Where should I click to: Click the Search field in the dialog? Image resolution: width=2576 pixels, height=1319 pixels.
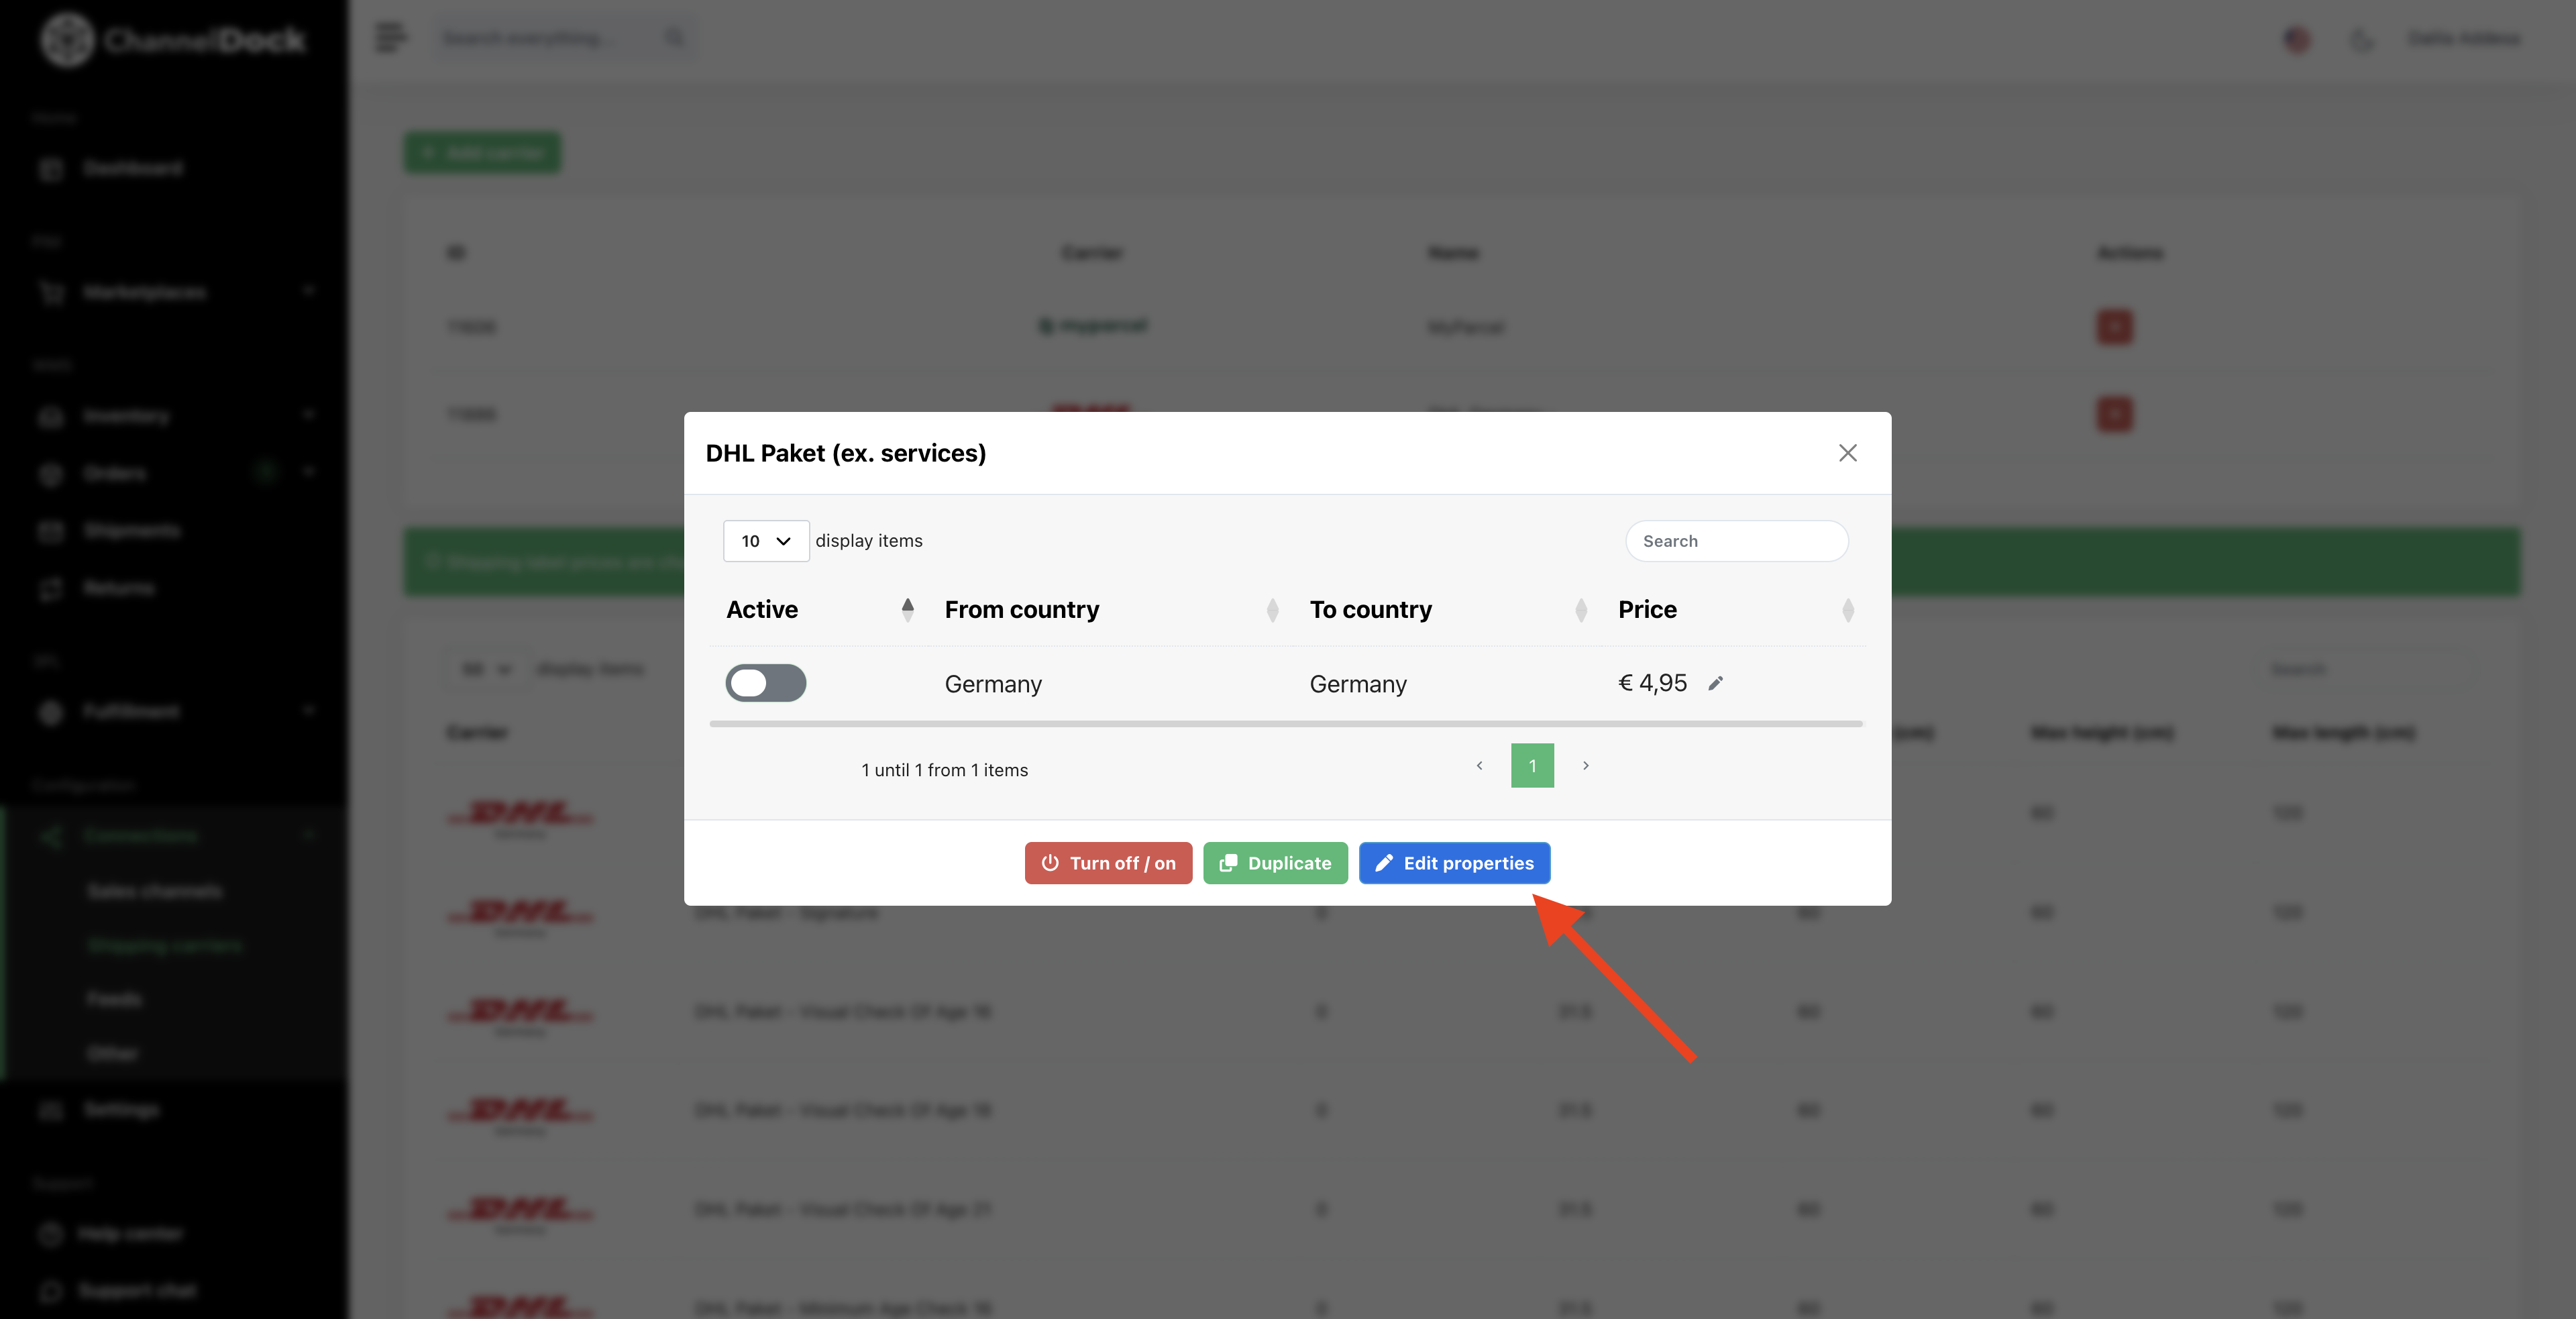(1736, 541)
